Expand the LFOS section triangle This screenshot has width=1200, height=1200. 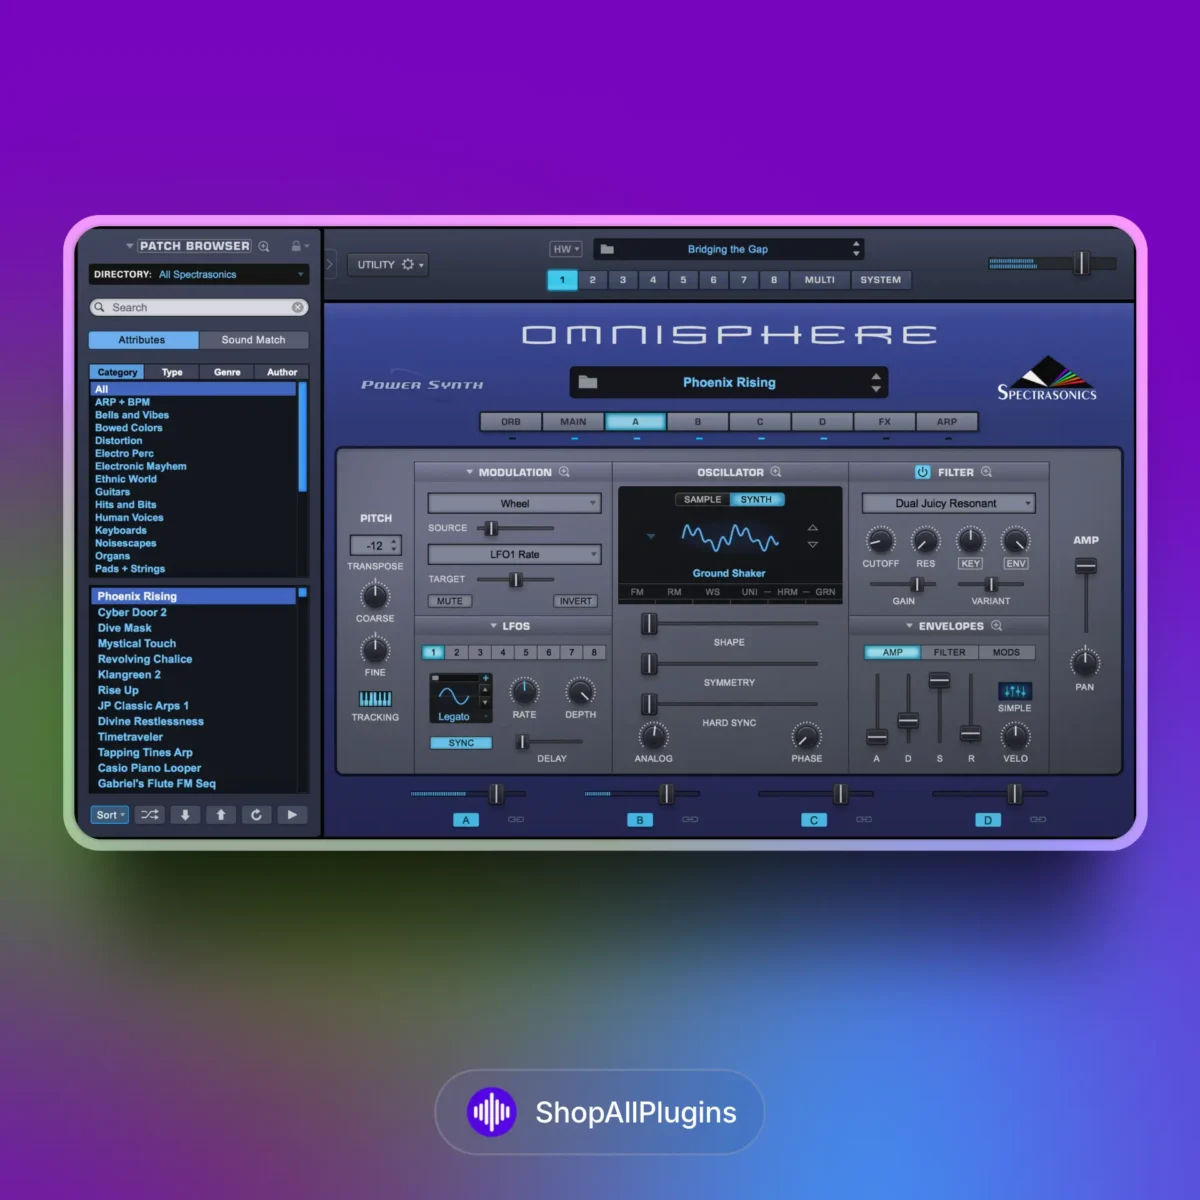[494, 626]
